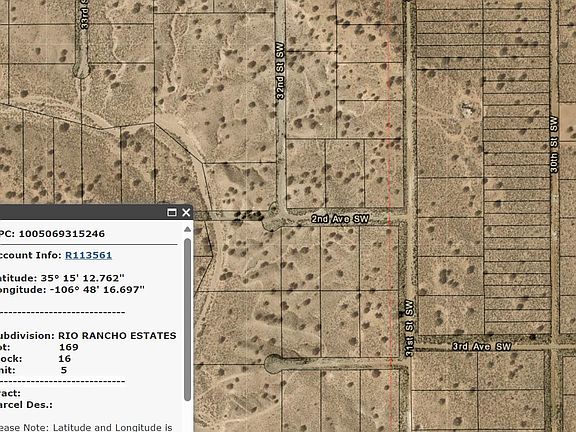Click the 3rd Ave SW street label
This screenshot has width=576, height=432.
tap(482, 346)
